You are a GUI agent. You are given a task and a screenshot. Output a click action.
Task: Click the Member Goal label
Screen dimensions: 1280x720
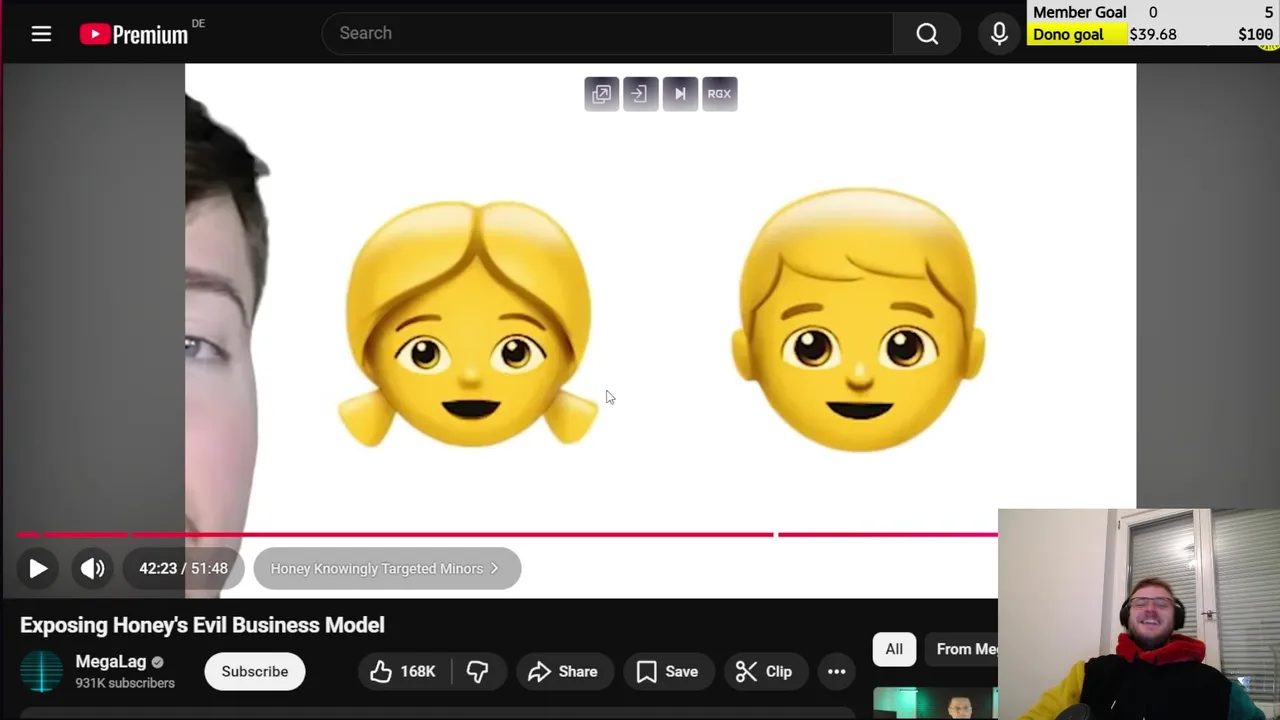[1080, 12]
